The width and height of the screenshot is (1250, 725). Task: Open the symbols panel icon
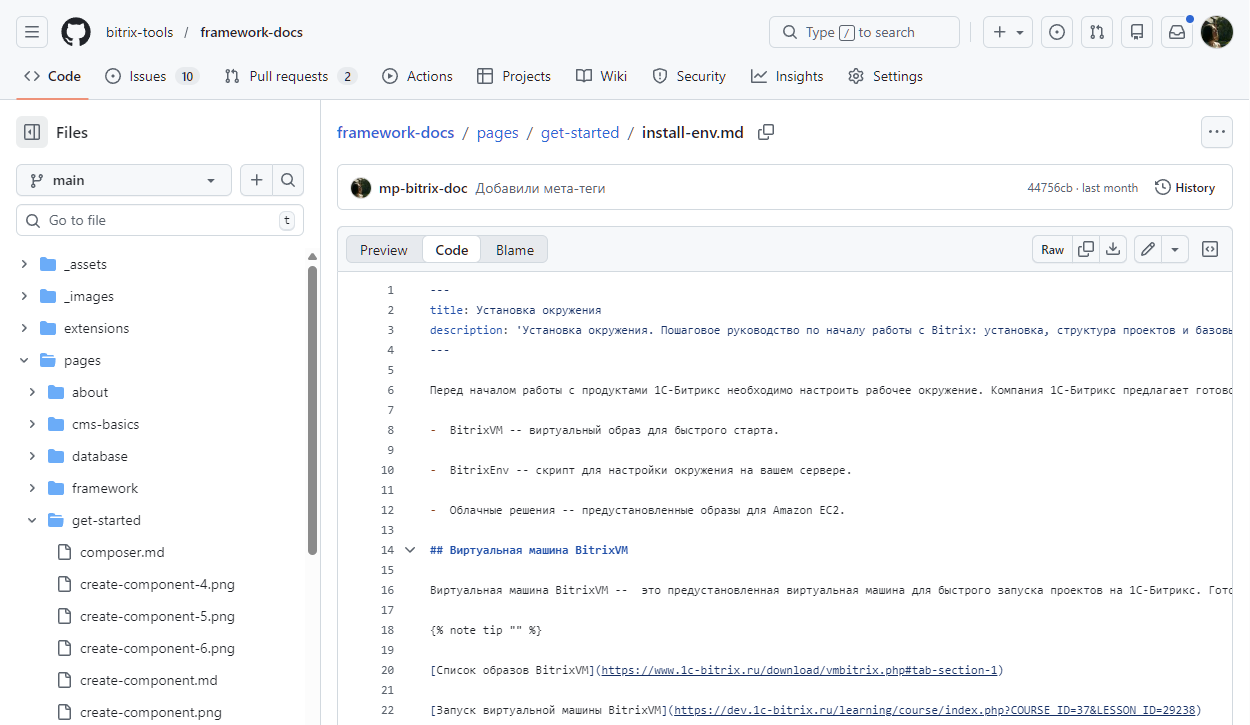click(1210, 250)
